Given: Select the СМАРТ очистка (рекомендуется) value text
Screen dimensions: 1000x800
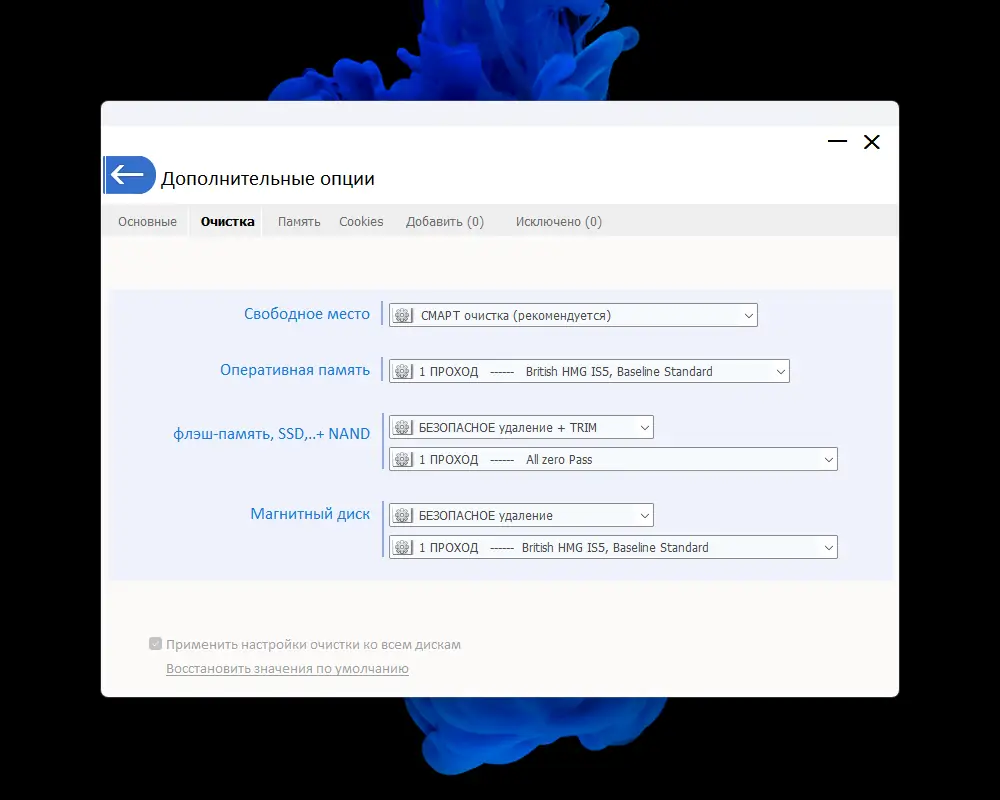Looking at the screenshot, I should coord(516,315).
